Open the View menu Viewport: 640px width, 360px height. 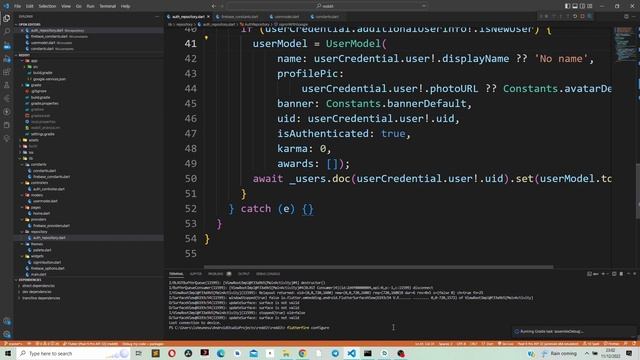pos(66,6)
